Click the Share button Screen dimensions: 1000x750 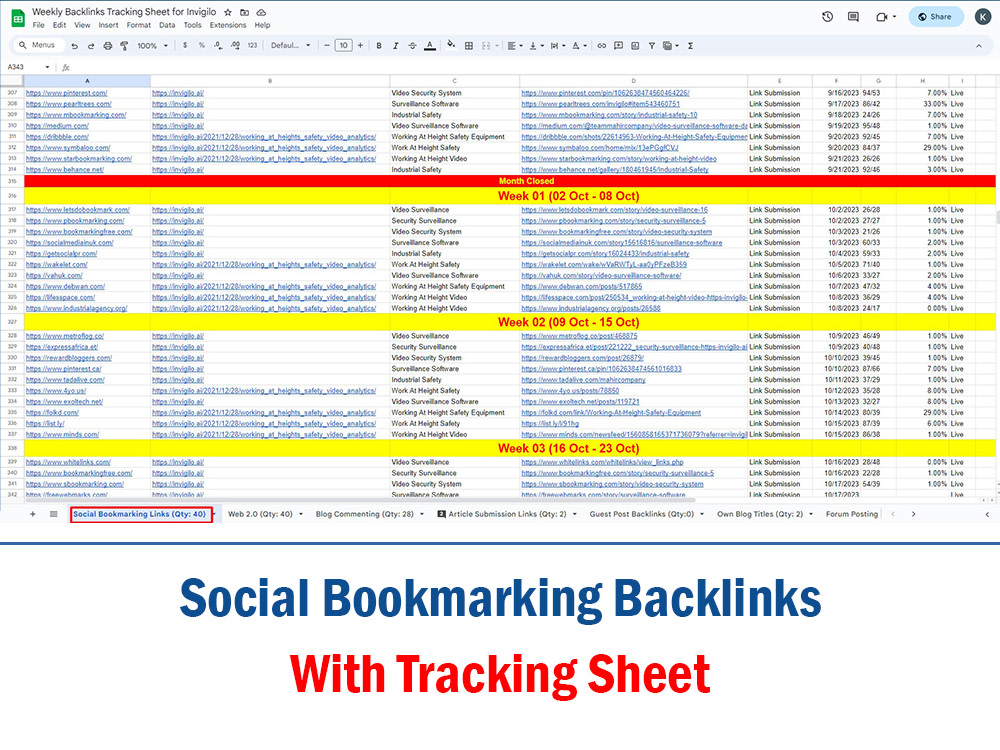[934, 17]
